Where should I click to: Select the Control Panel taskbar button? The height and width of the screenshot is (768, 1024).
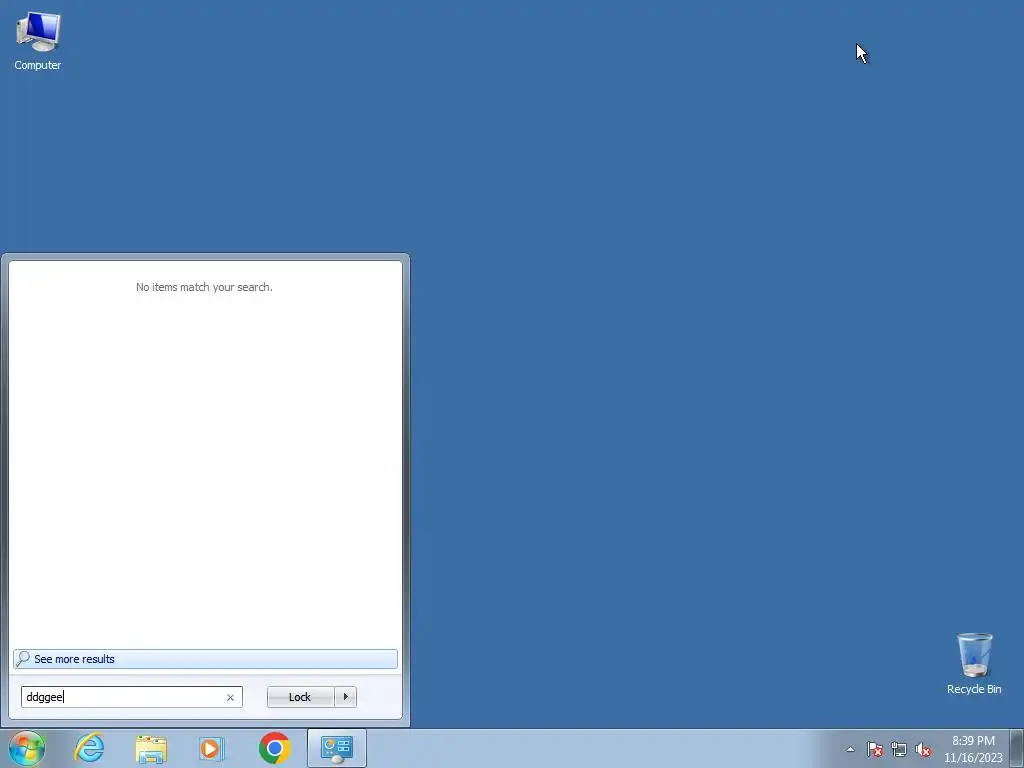click(x=336, y=748)
